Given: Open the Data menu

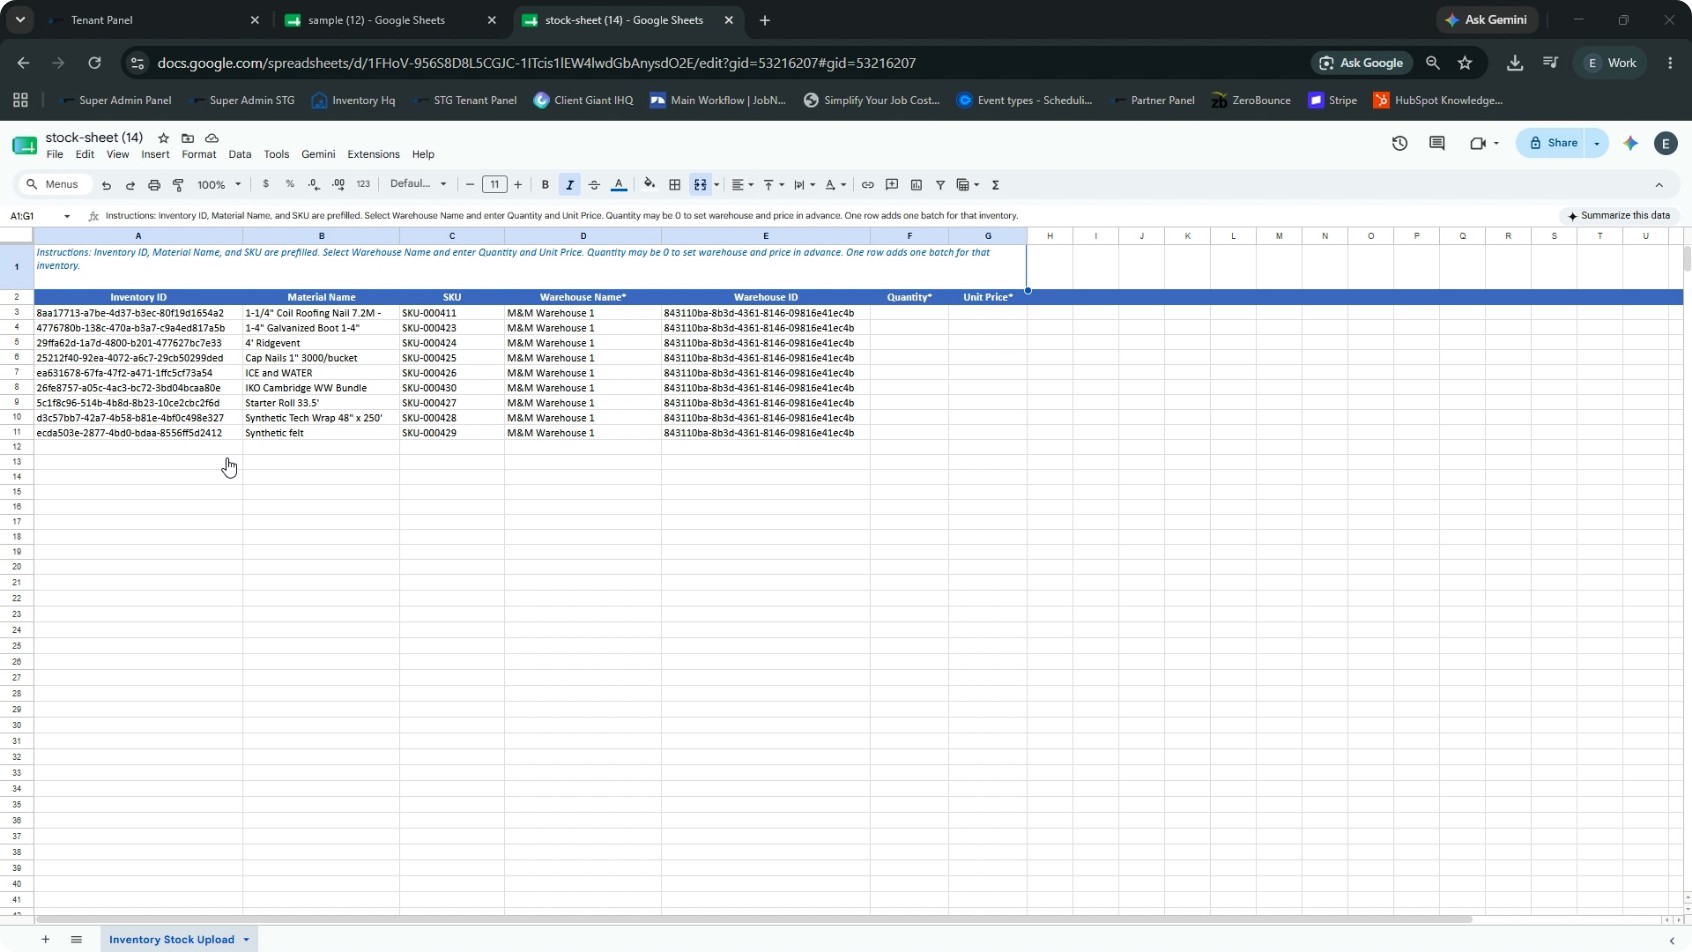Looking at the screenshot, I should click(240, 154).
